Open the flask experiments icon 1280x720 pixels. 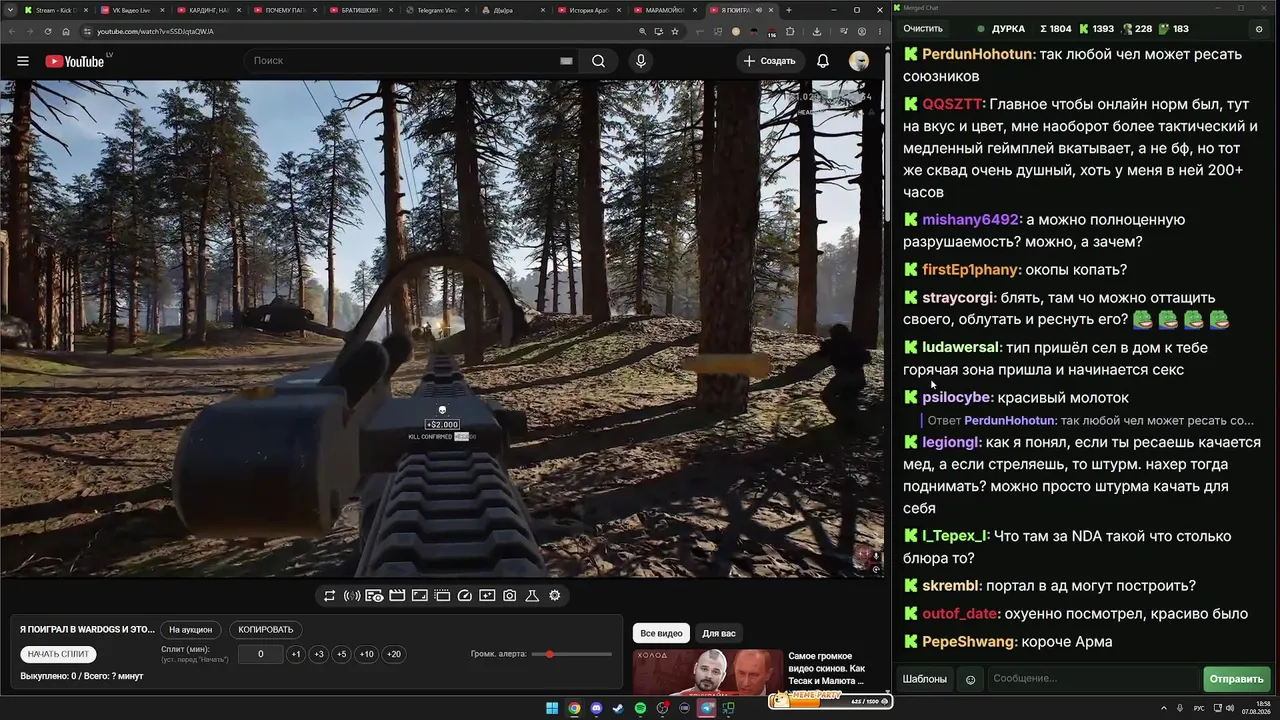(532, 596)
